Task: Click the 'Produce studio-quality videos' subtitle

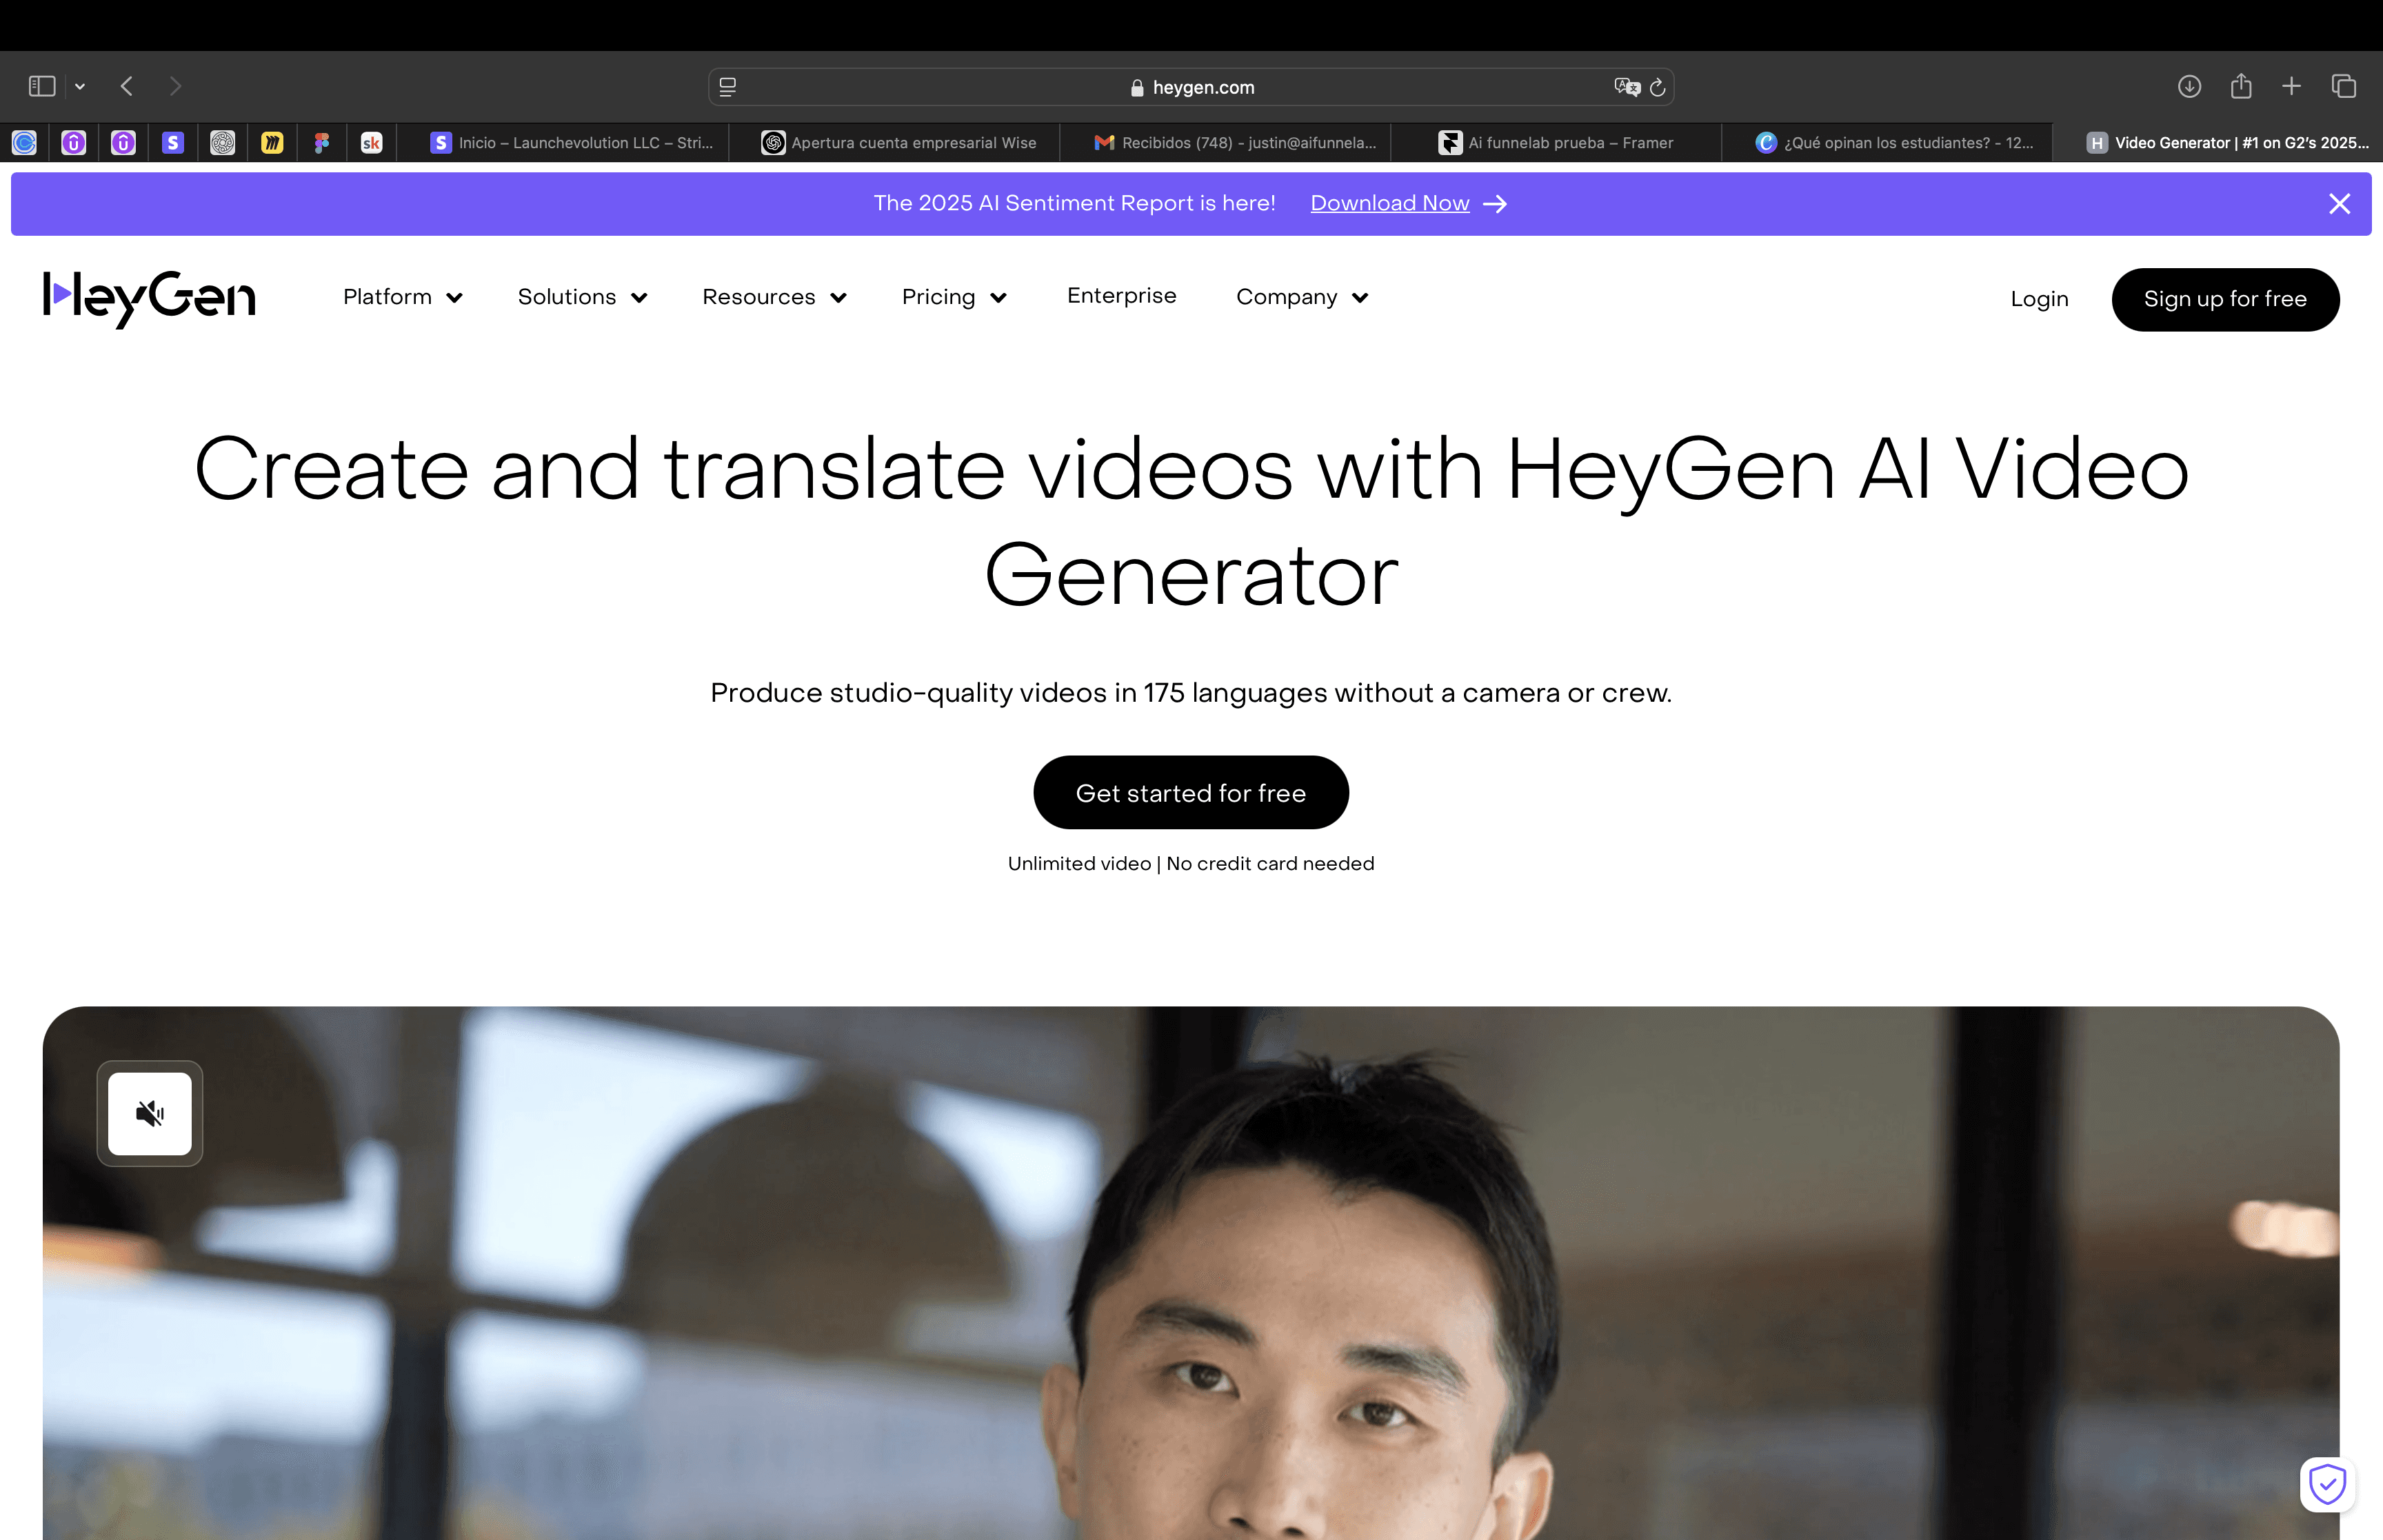Action: click(x=1191, y=693)
